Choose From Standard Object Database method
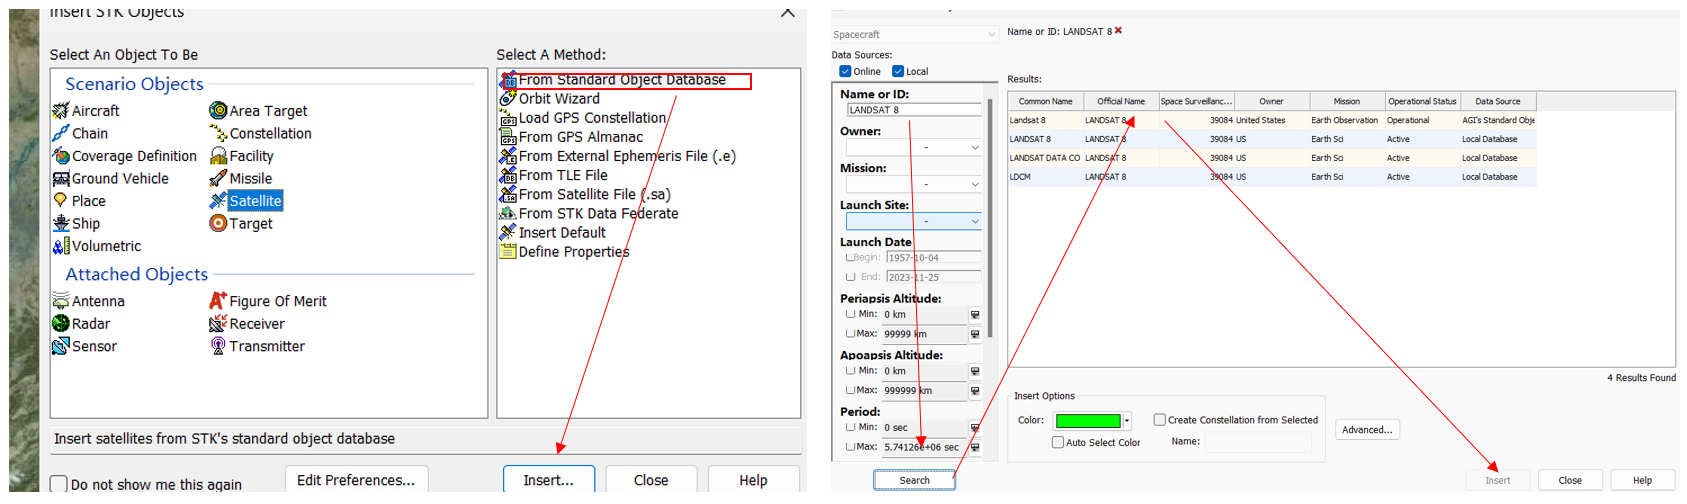This screenshot has height=504, width=1687. pyautogui.click(x=624, y=80)
